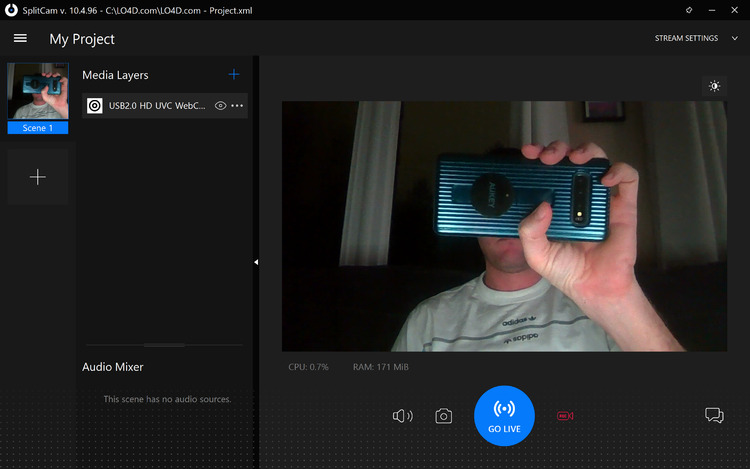The width and height of the screenshot is (750, 469).
Task: Toggle visibility of USB2.0 HD UVC webcam layer
Action: 221,106
